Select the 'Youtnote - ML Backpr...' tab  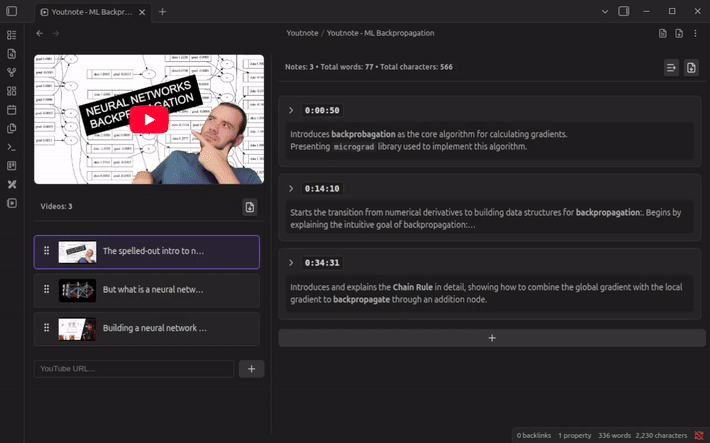92,12
